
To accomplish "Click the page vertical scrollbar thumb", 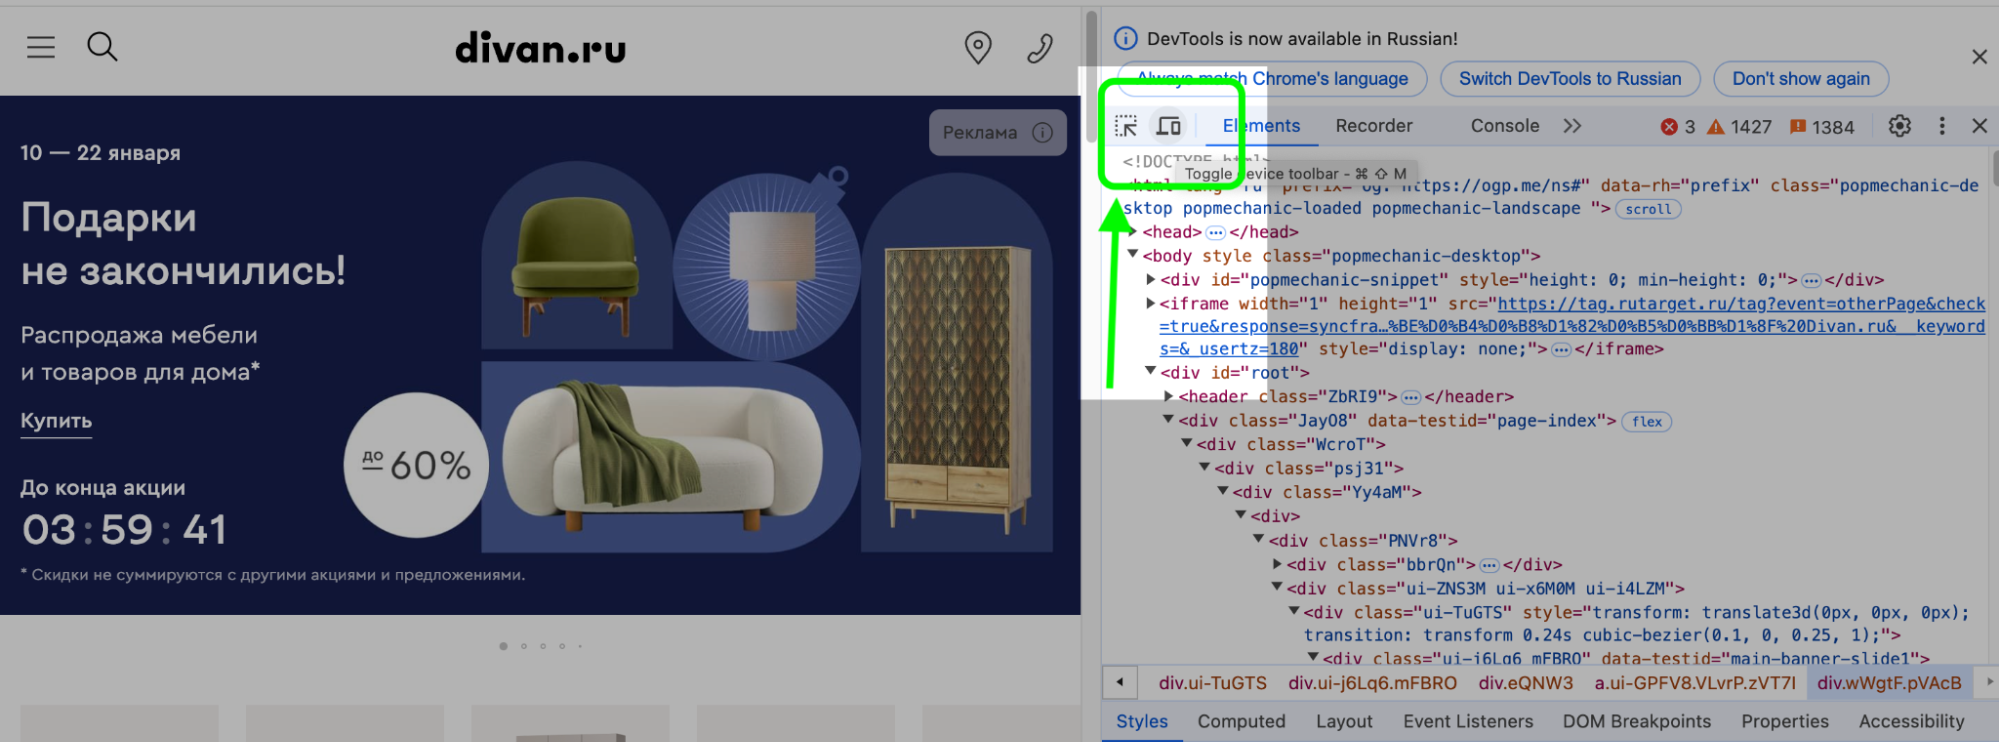I will pos(1091,78).
